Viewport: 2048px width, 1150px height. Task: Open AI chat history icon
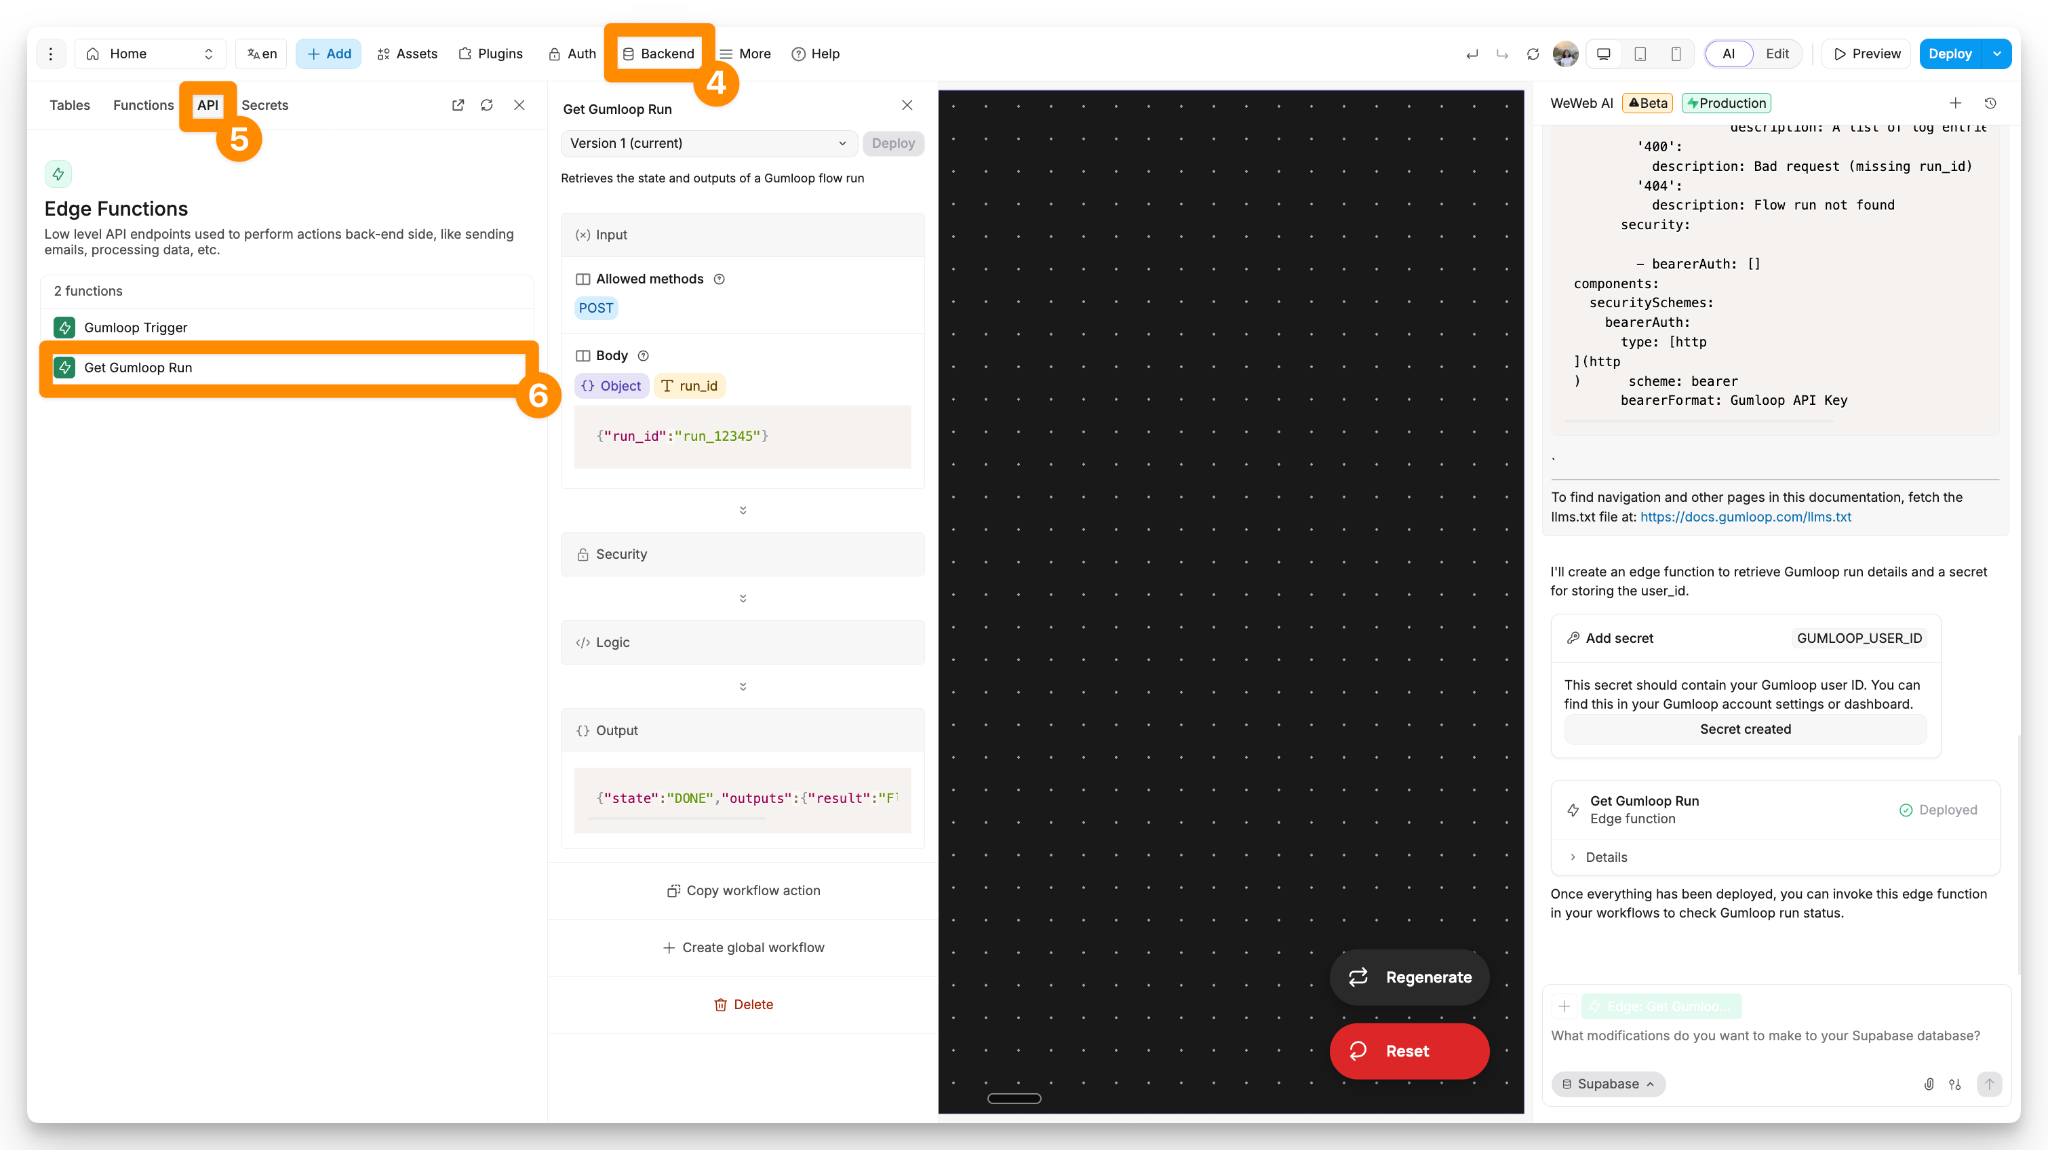tap(1990, 103)
